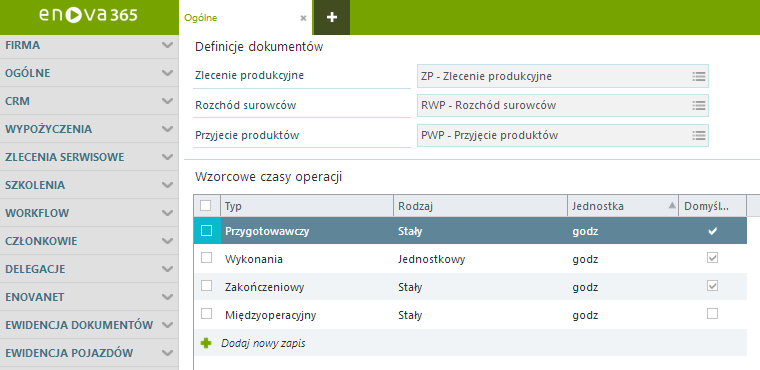Viewport: 760px width, 370px height.
Task: Open the DELEGACJE sidebar menu
Action: pyautogui.click(x=89, y=269)
